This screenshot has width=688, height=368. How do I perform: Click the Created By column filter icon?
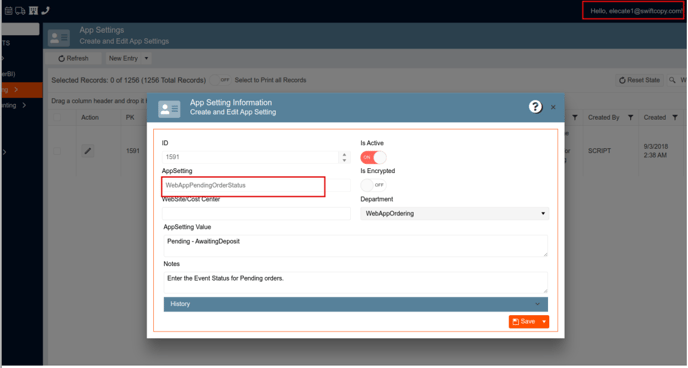tap(631, 118)
